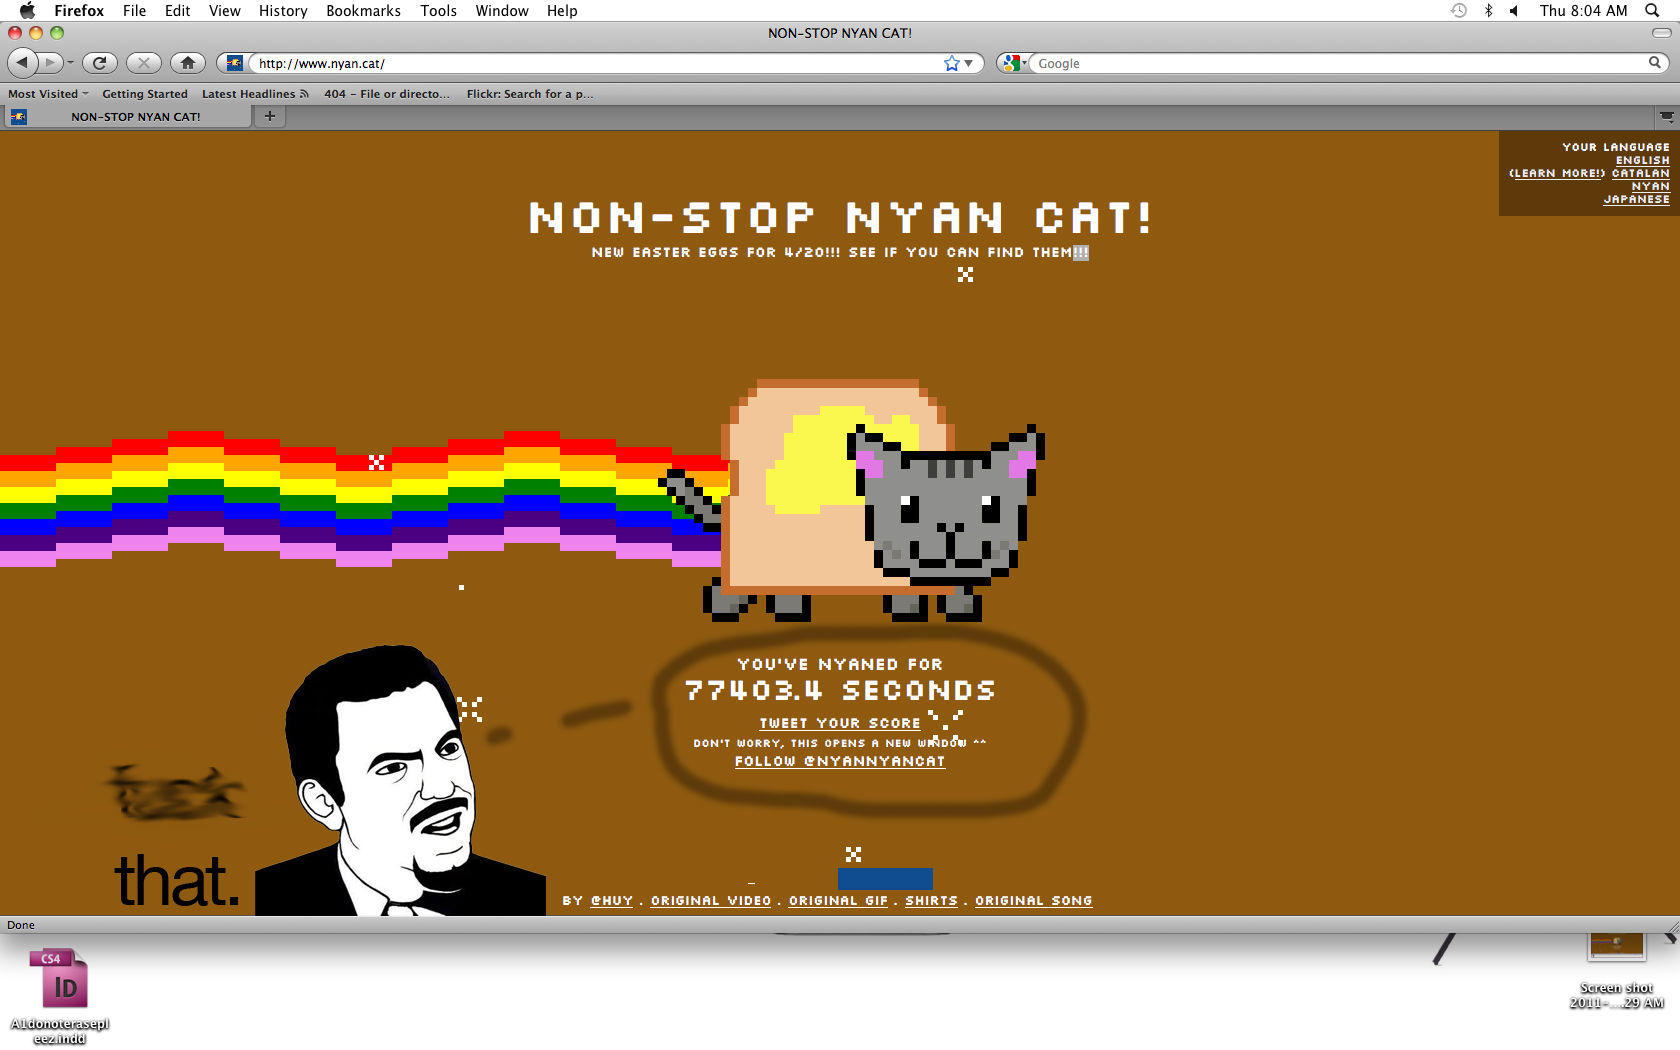Open the File menu
Image resolution: width=1680 pixels, height=1050 pixels.
point(134,10)
